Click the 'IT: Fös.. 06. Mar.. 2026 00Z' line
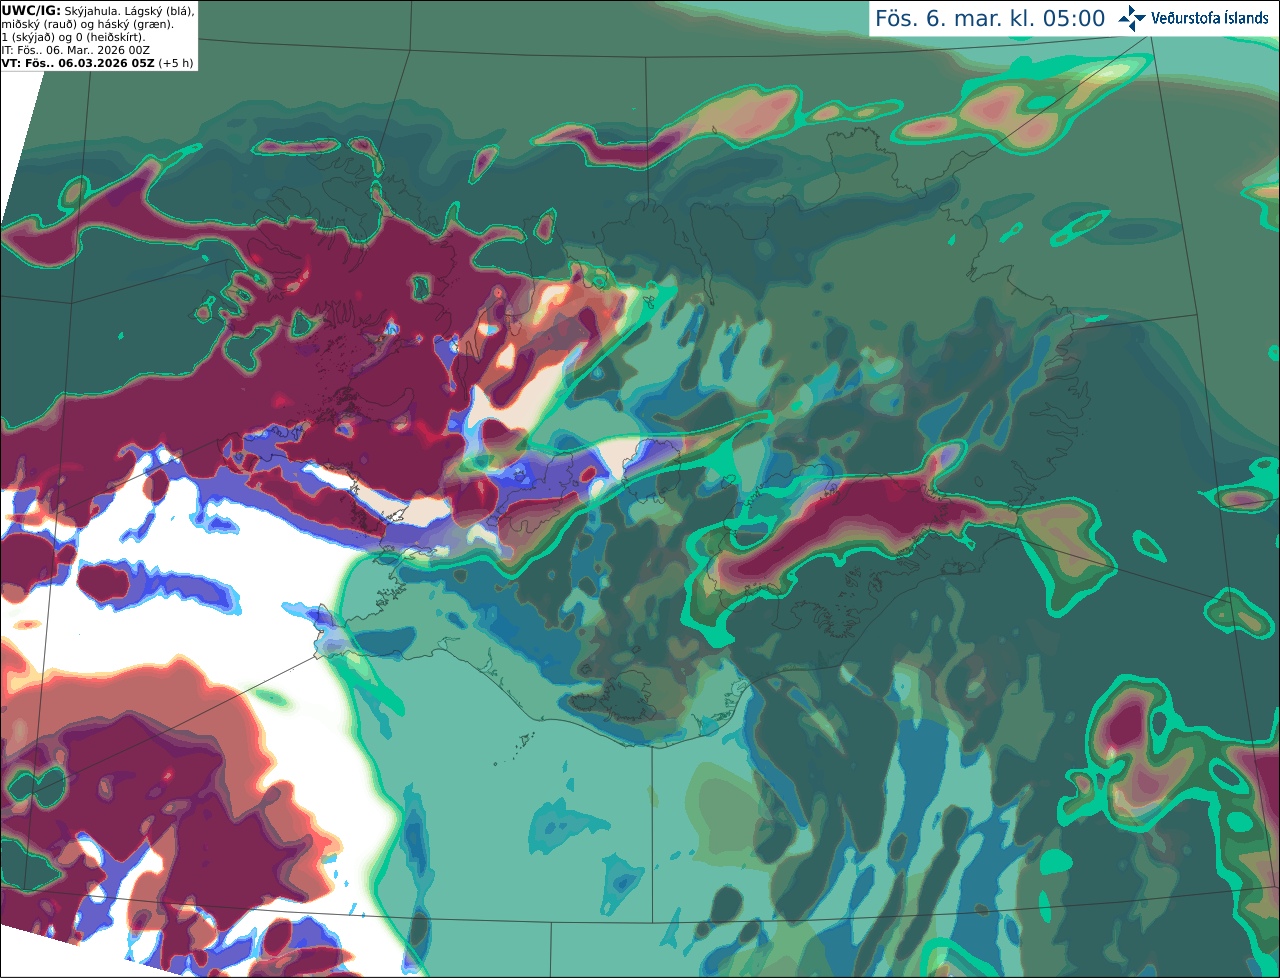Viewport: 1280px width, 978px height. pos(76,50)
